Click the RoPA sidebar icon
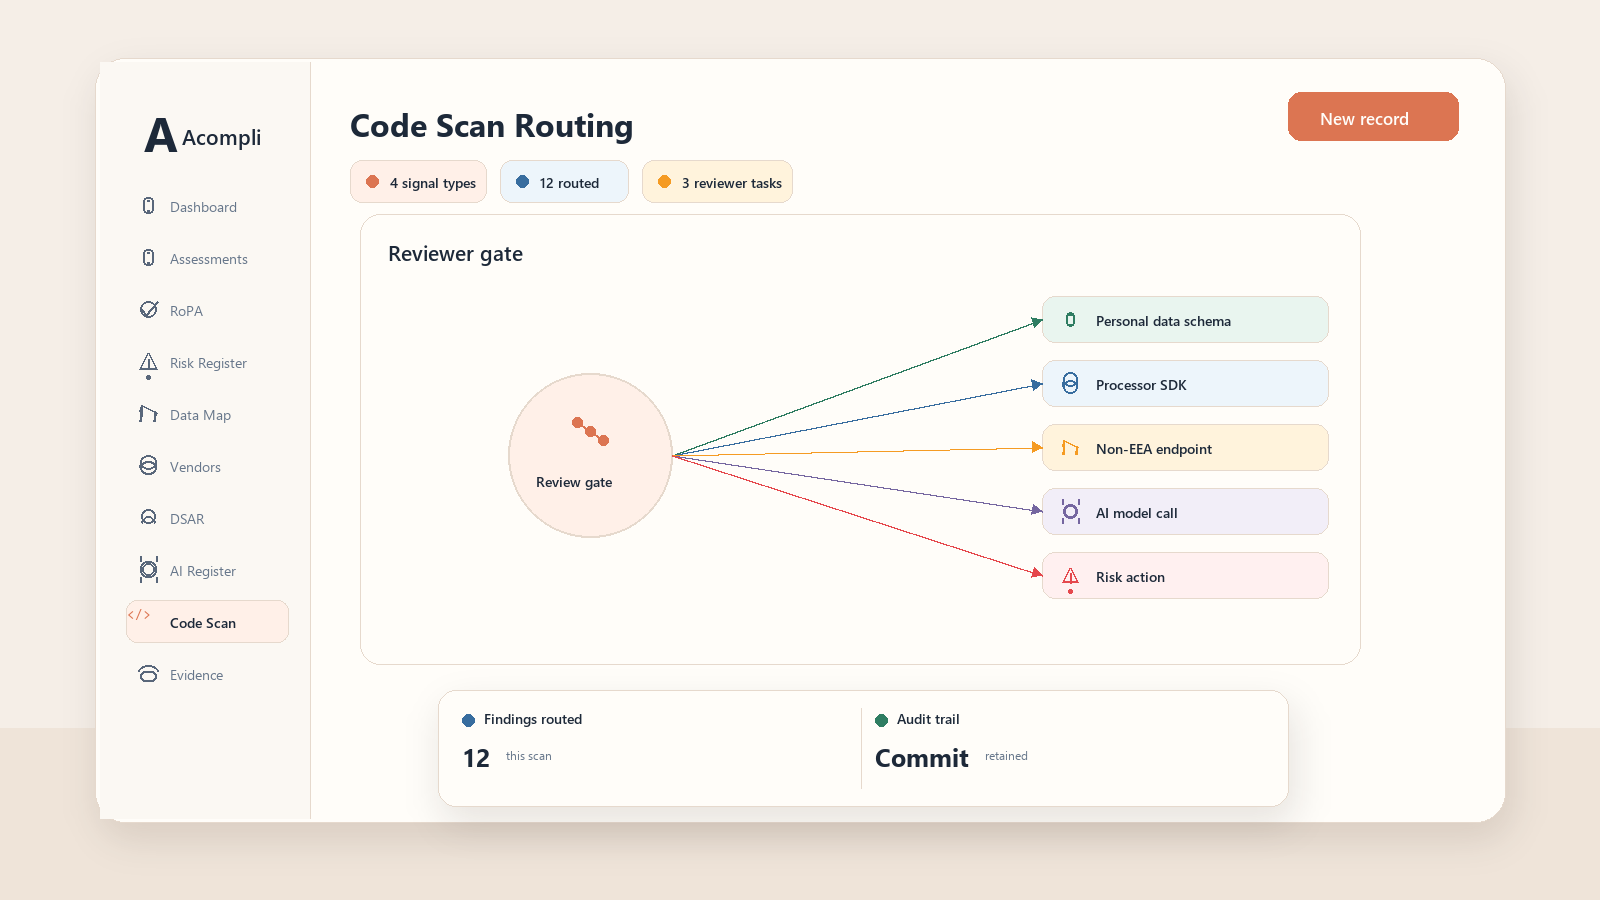Image resolution: width=1600 pixels, height=900 pixels. point(148,310)
